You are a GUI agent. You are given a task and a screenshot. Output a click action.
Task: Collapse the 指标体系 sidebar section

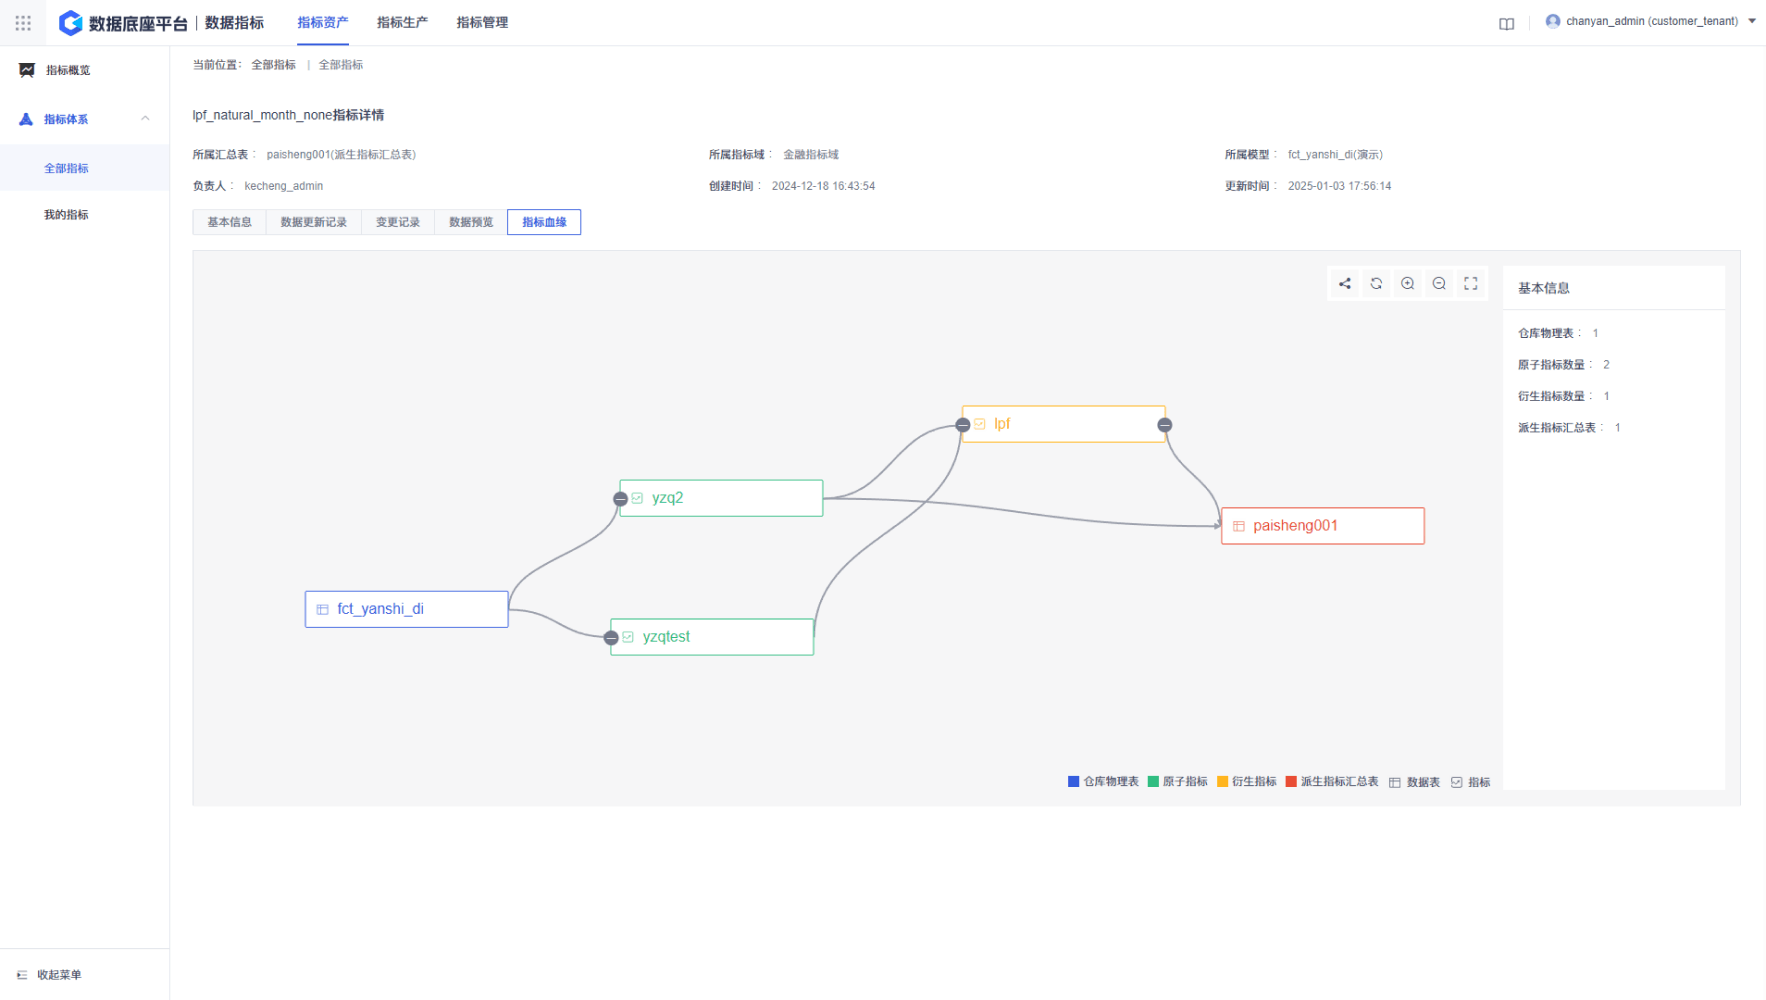tap(145, 119)
